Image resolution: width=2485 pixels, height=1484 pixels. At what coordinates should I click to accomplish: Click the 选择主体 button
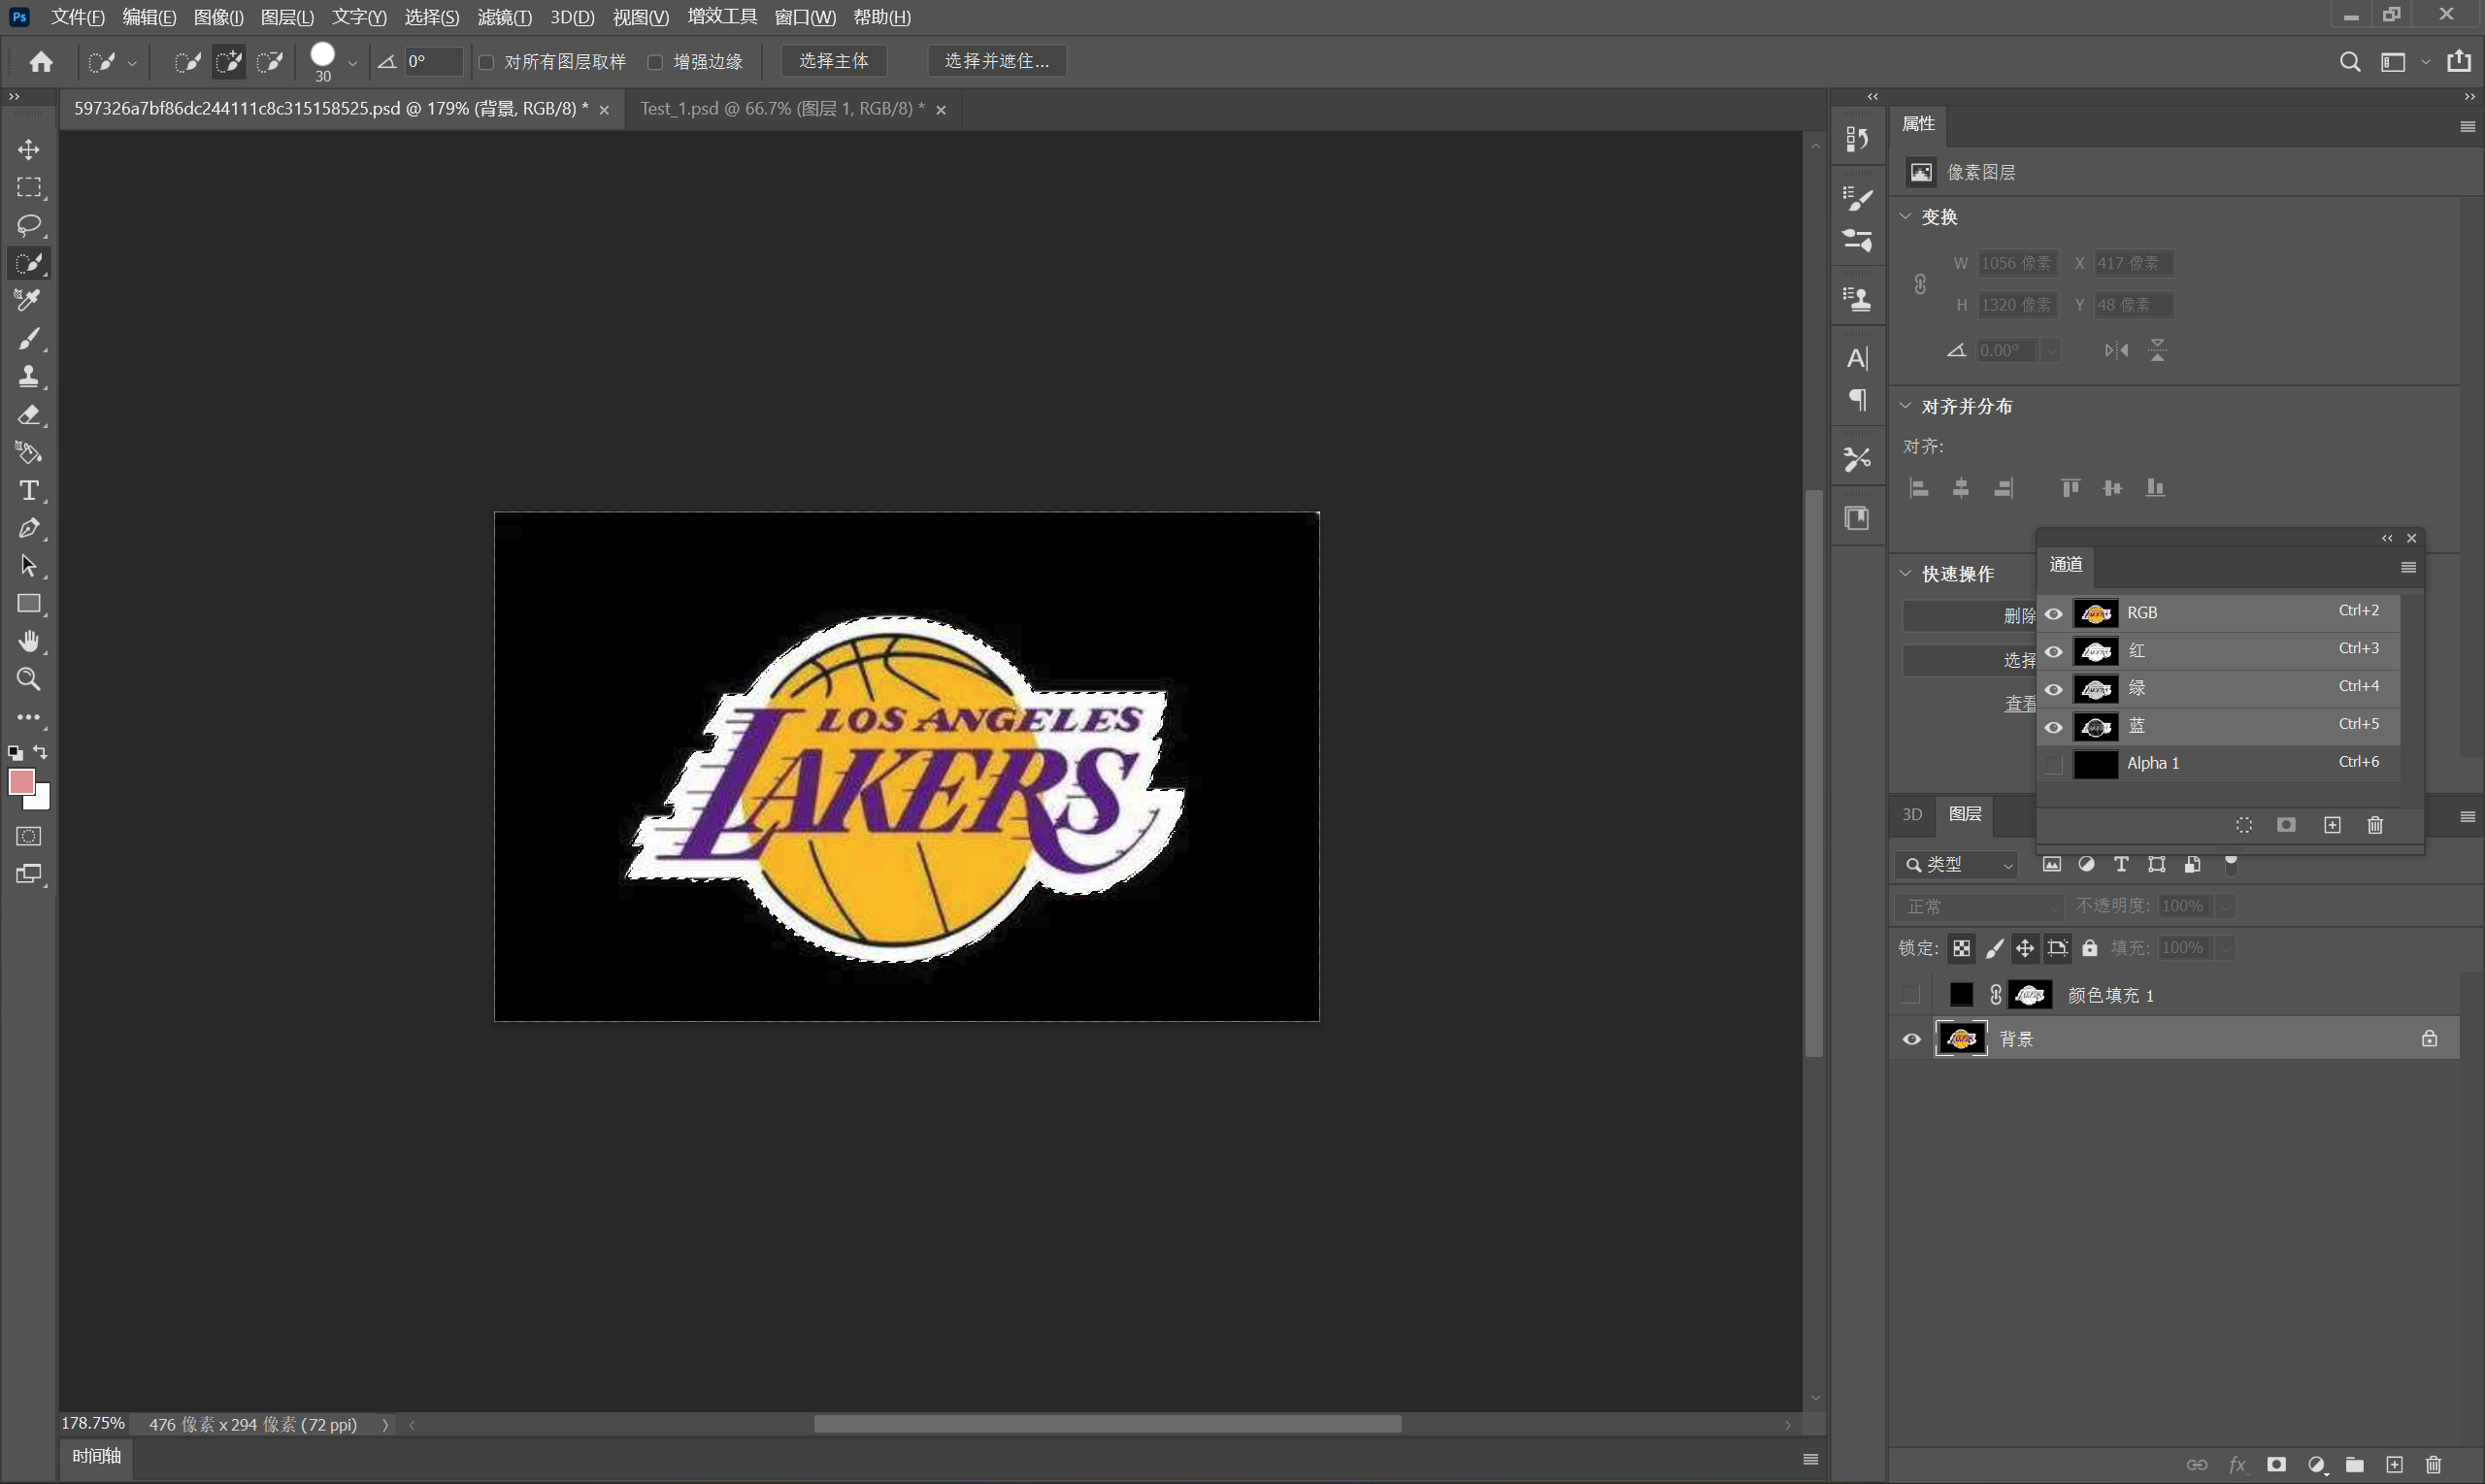833,61
